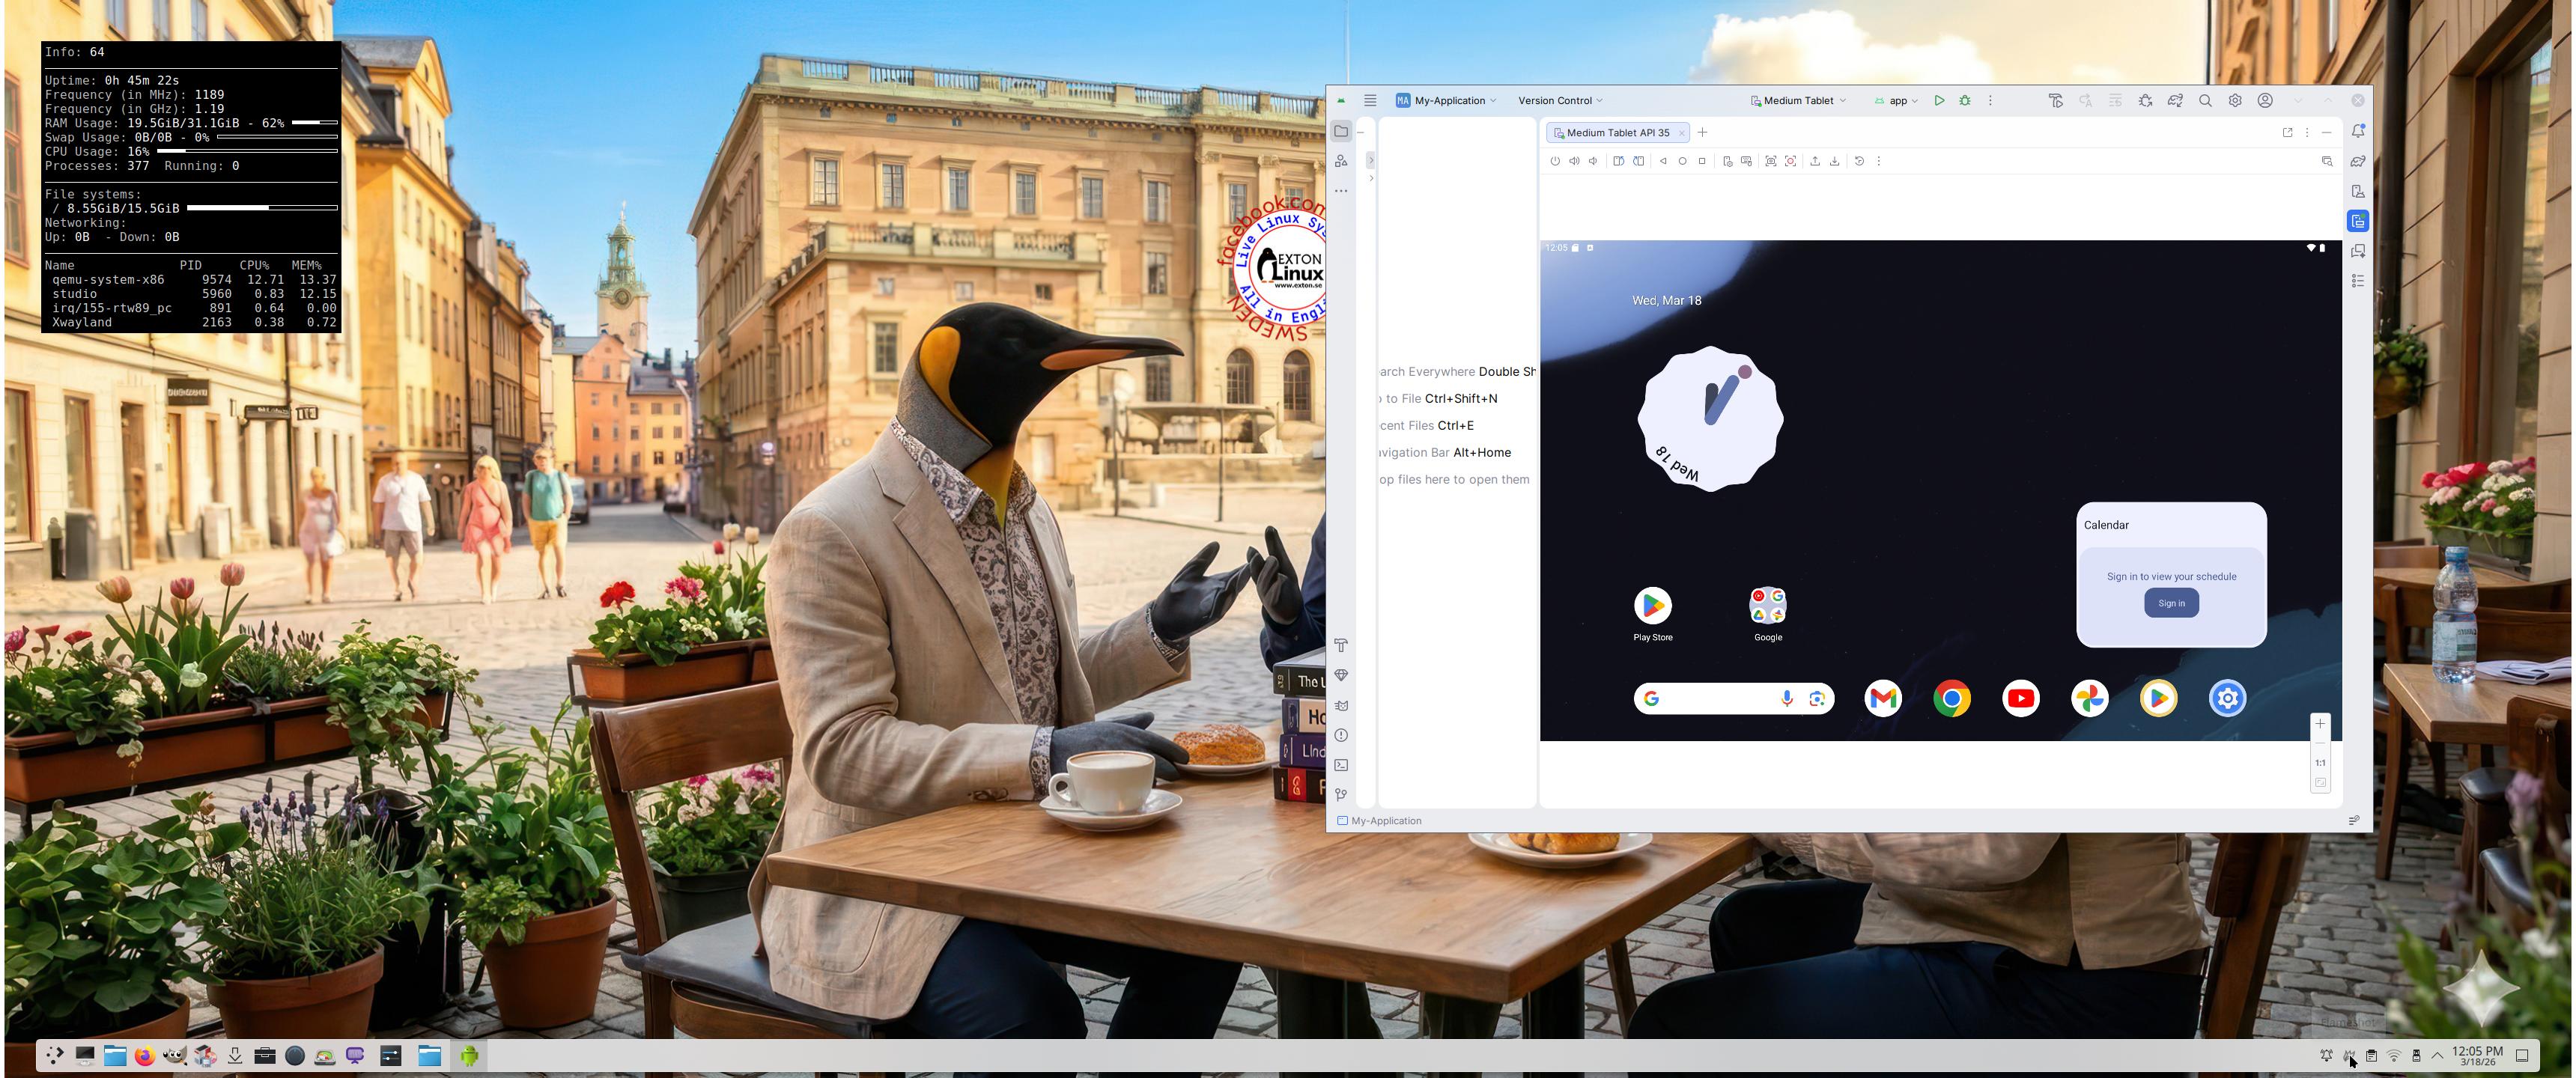Viewport: 2576px width, 1078px height.
Task: Take an emulator screenshot with the camera icon
Action: (1770, 161)
